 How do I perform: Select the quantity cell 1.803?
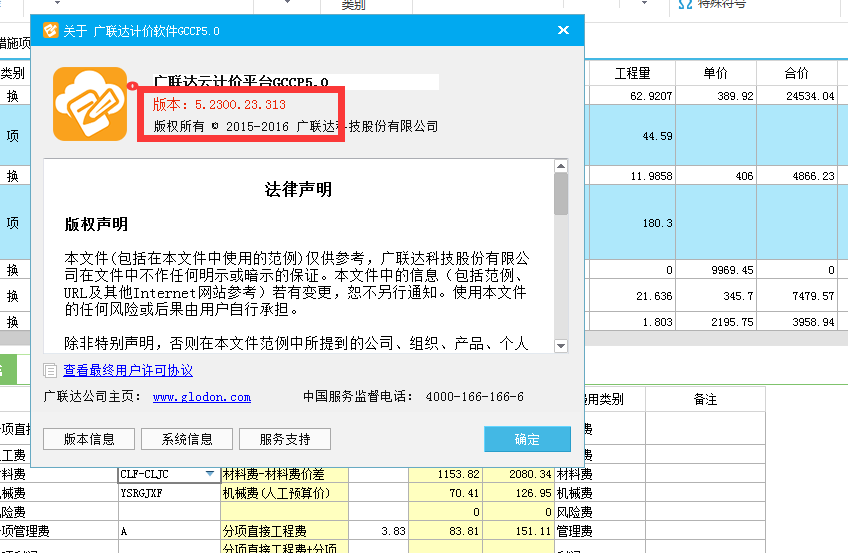632,322
